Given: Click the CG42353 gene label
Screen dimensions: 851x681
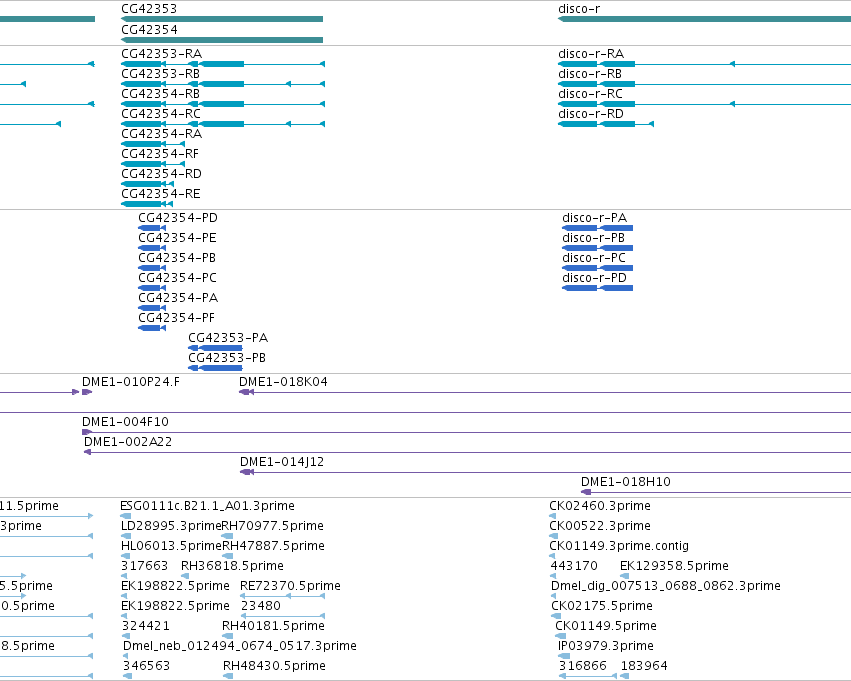Looking at the screenshot, I should (x=149, y=9).
